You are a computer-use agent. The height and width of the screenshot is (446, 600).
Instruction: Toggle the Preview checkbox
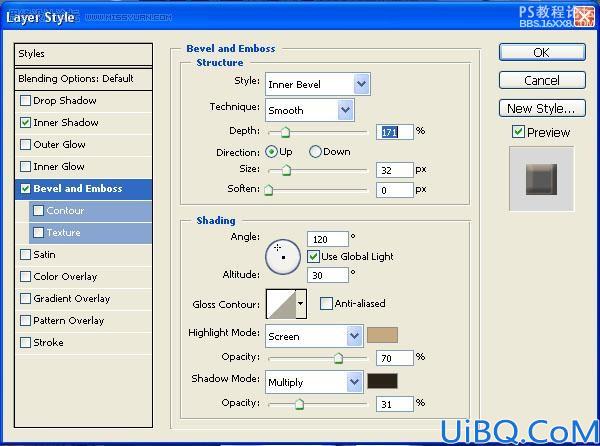point(518,132)
